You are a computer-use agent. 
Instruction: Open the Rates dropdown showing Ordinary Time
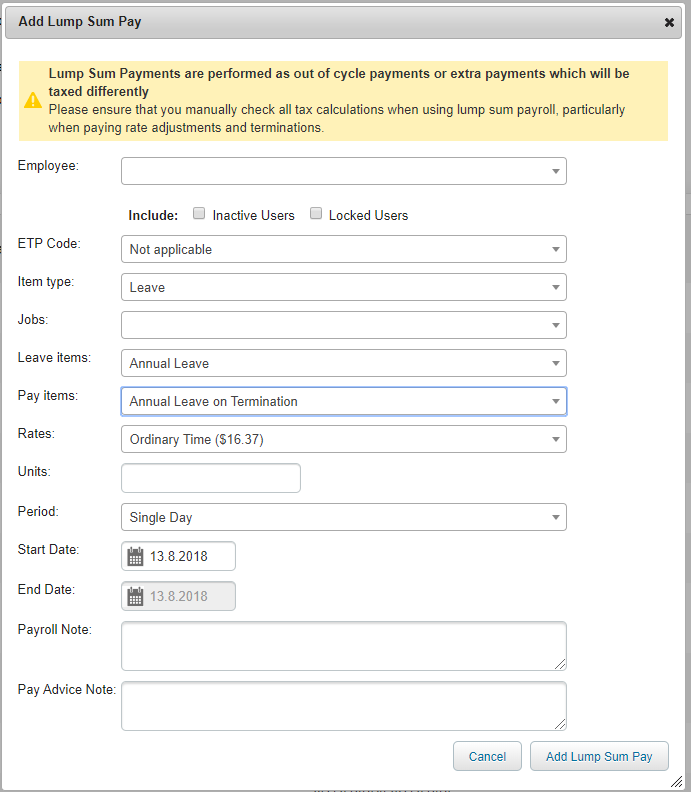point(343,439)
